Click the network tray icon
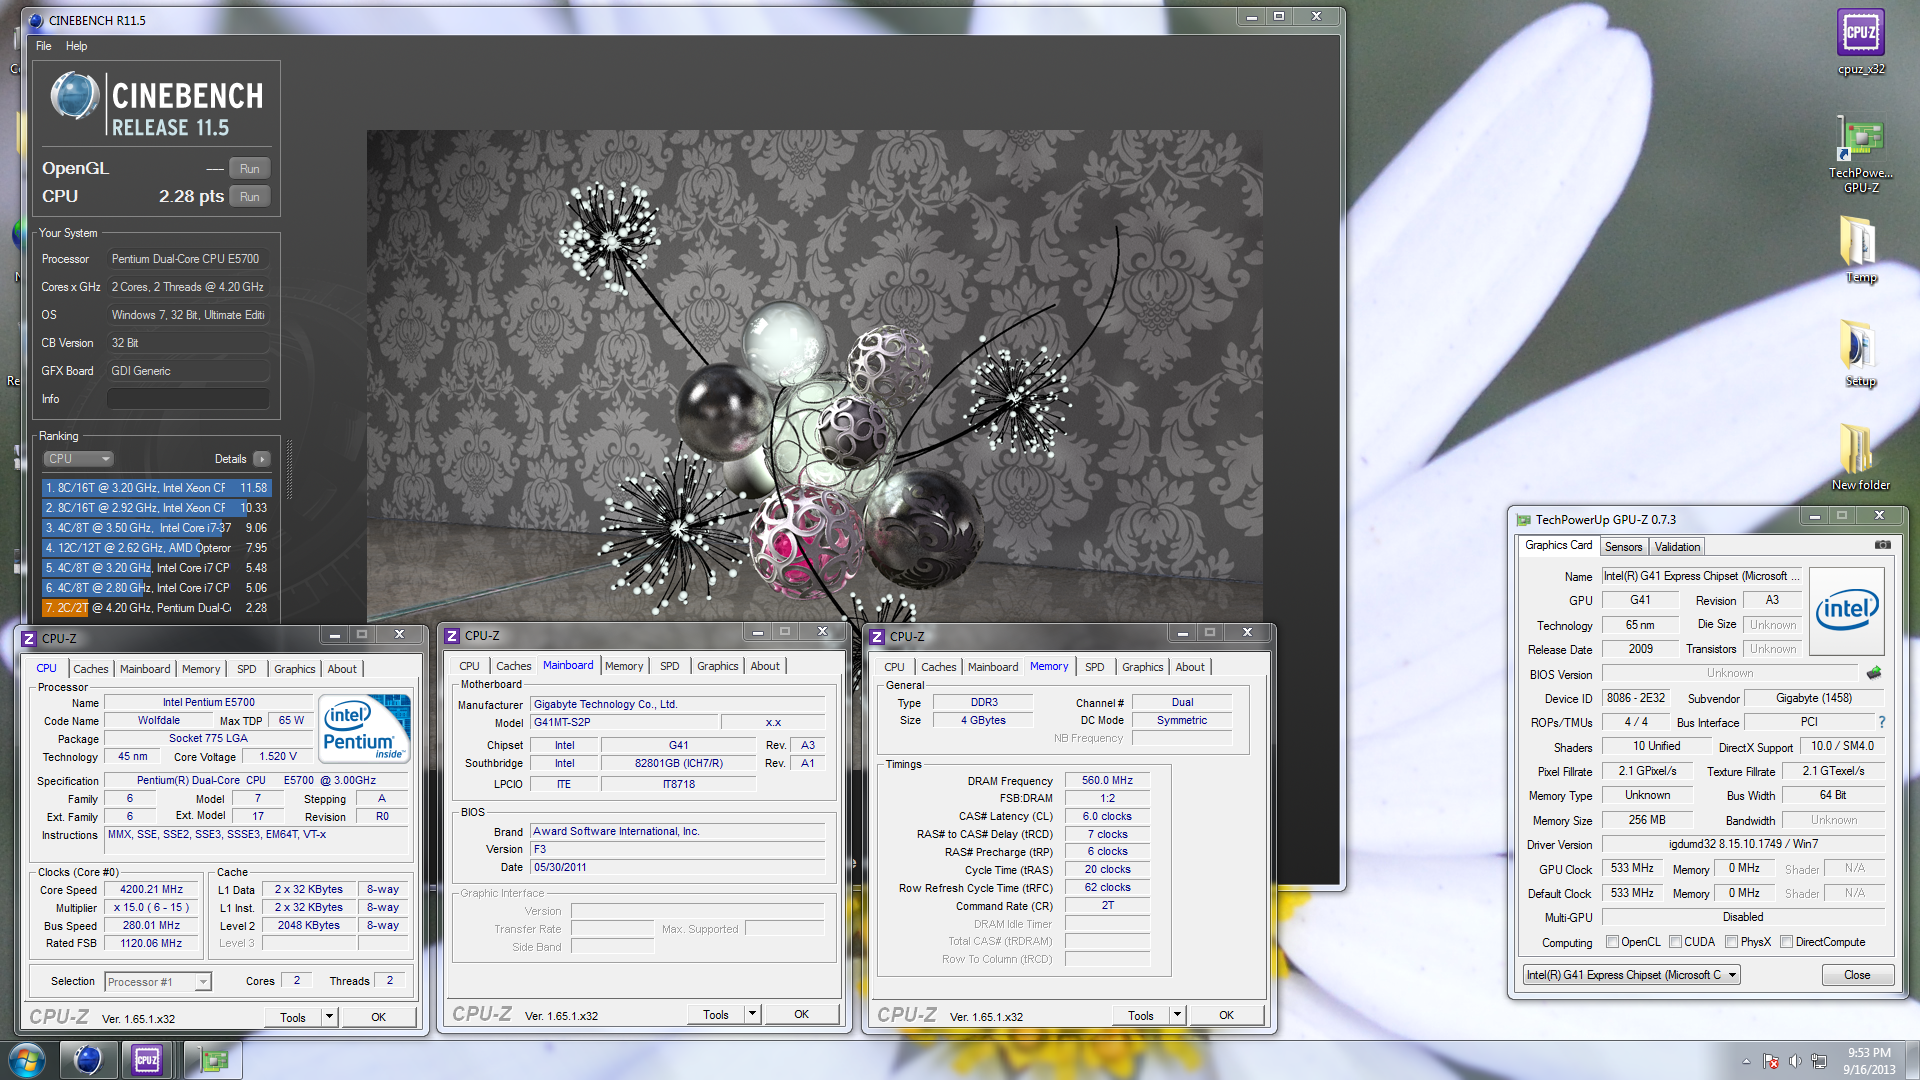 (x=1819, y=1061)
